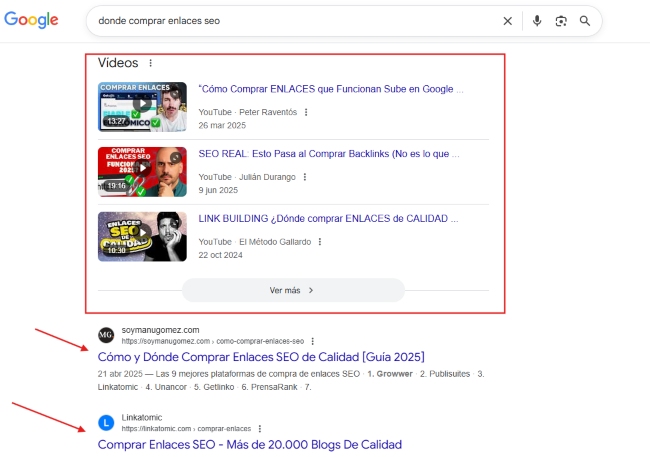Expand more videos with 'Ver más'
This screenshot has width=650, height=457.
coord(293,290)
